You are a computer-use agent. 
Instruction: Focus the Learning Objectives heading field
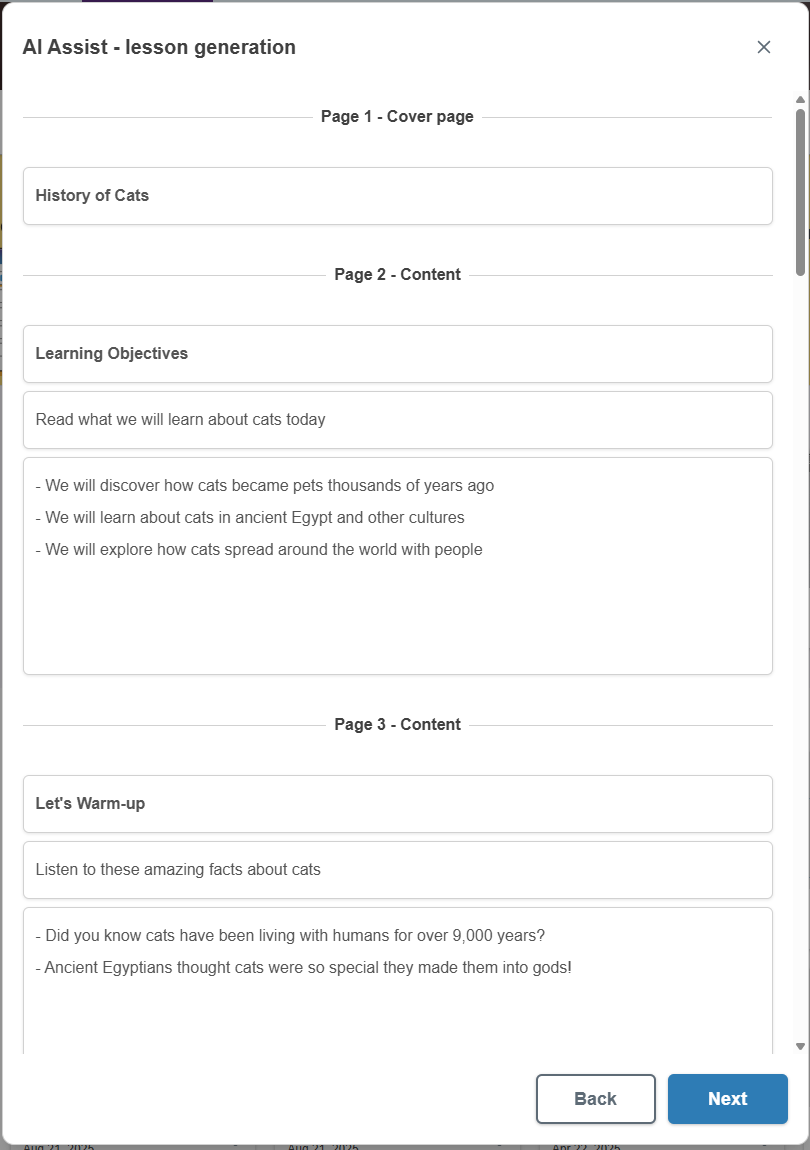coord(397,354)
